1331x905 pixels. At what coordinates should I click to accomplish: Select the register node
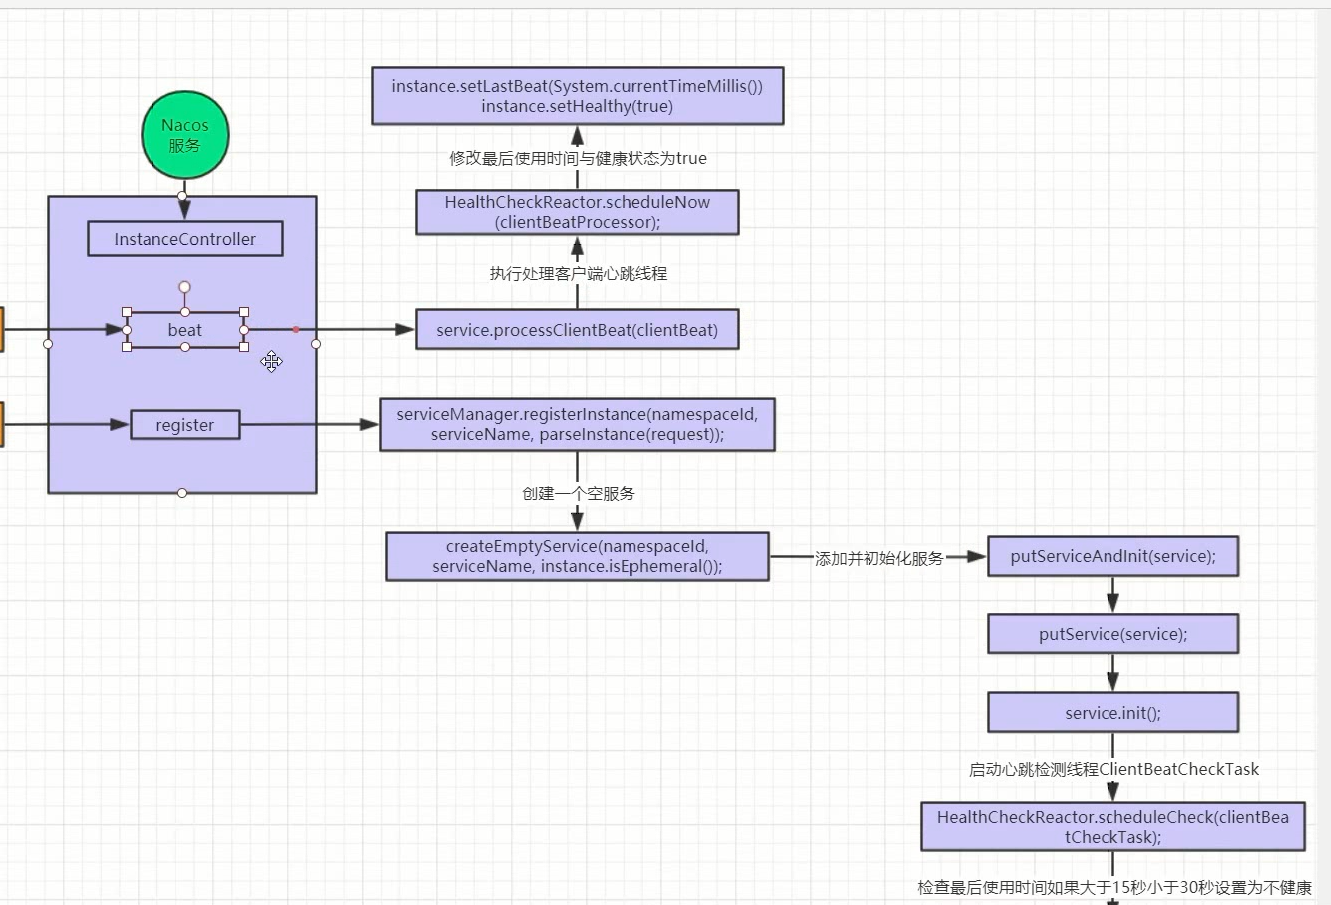185,425
